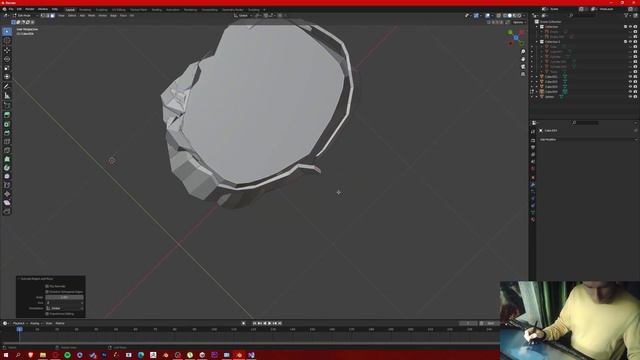Switch to the Shading workspace tab

tap(156, 9)
